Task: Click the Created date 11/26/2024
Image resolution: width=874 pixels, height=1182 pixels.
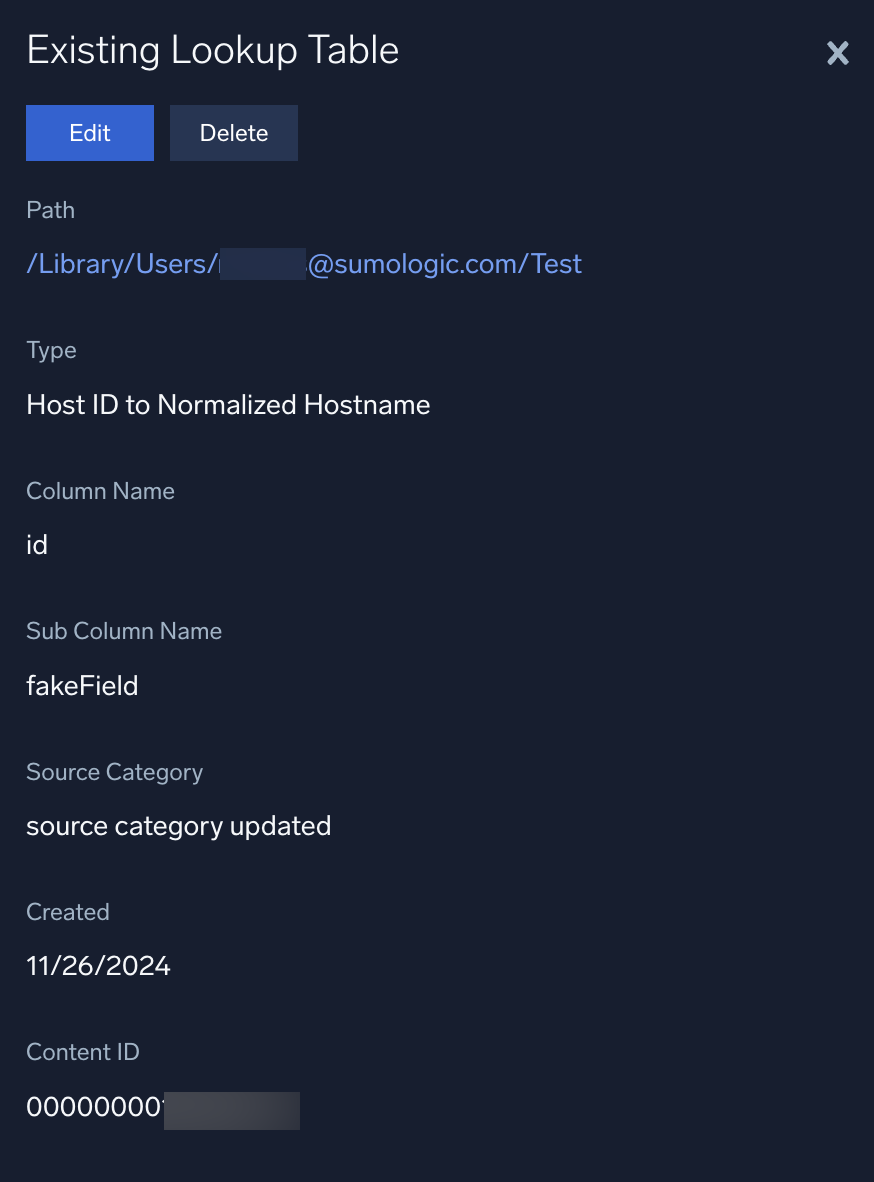Action: point(98,965)
